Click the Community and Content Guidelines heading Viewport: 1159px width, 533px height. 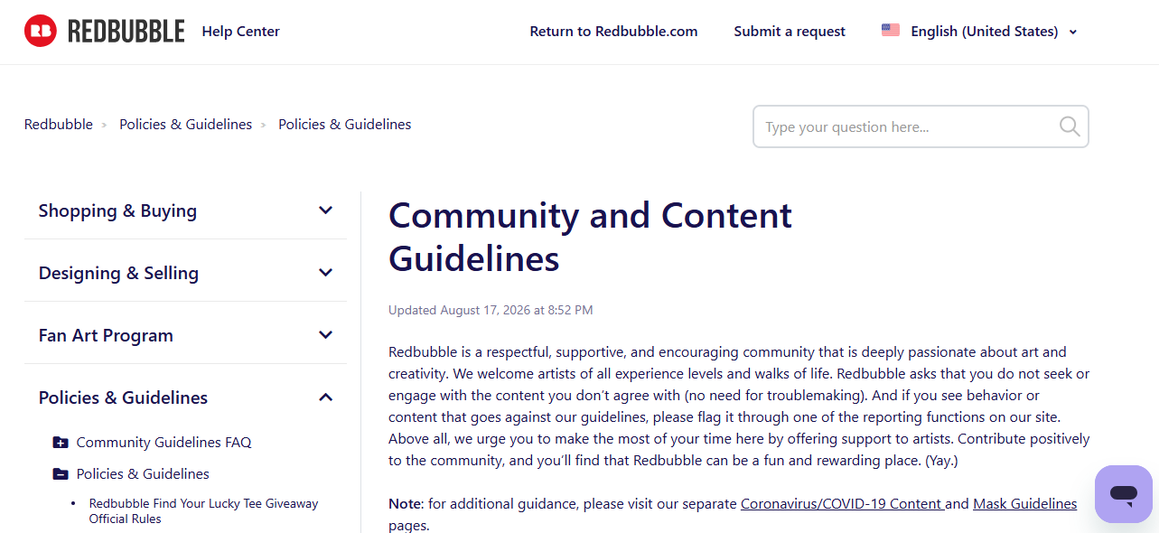pyautogui.click(x=590, y=237)
